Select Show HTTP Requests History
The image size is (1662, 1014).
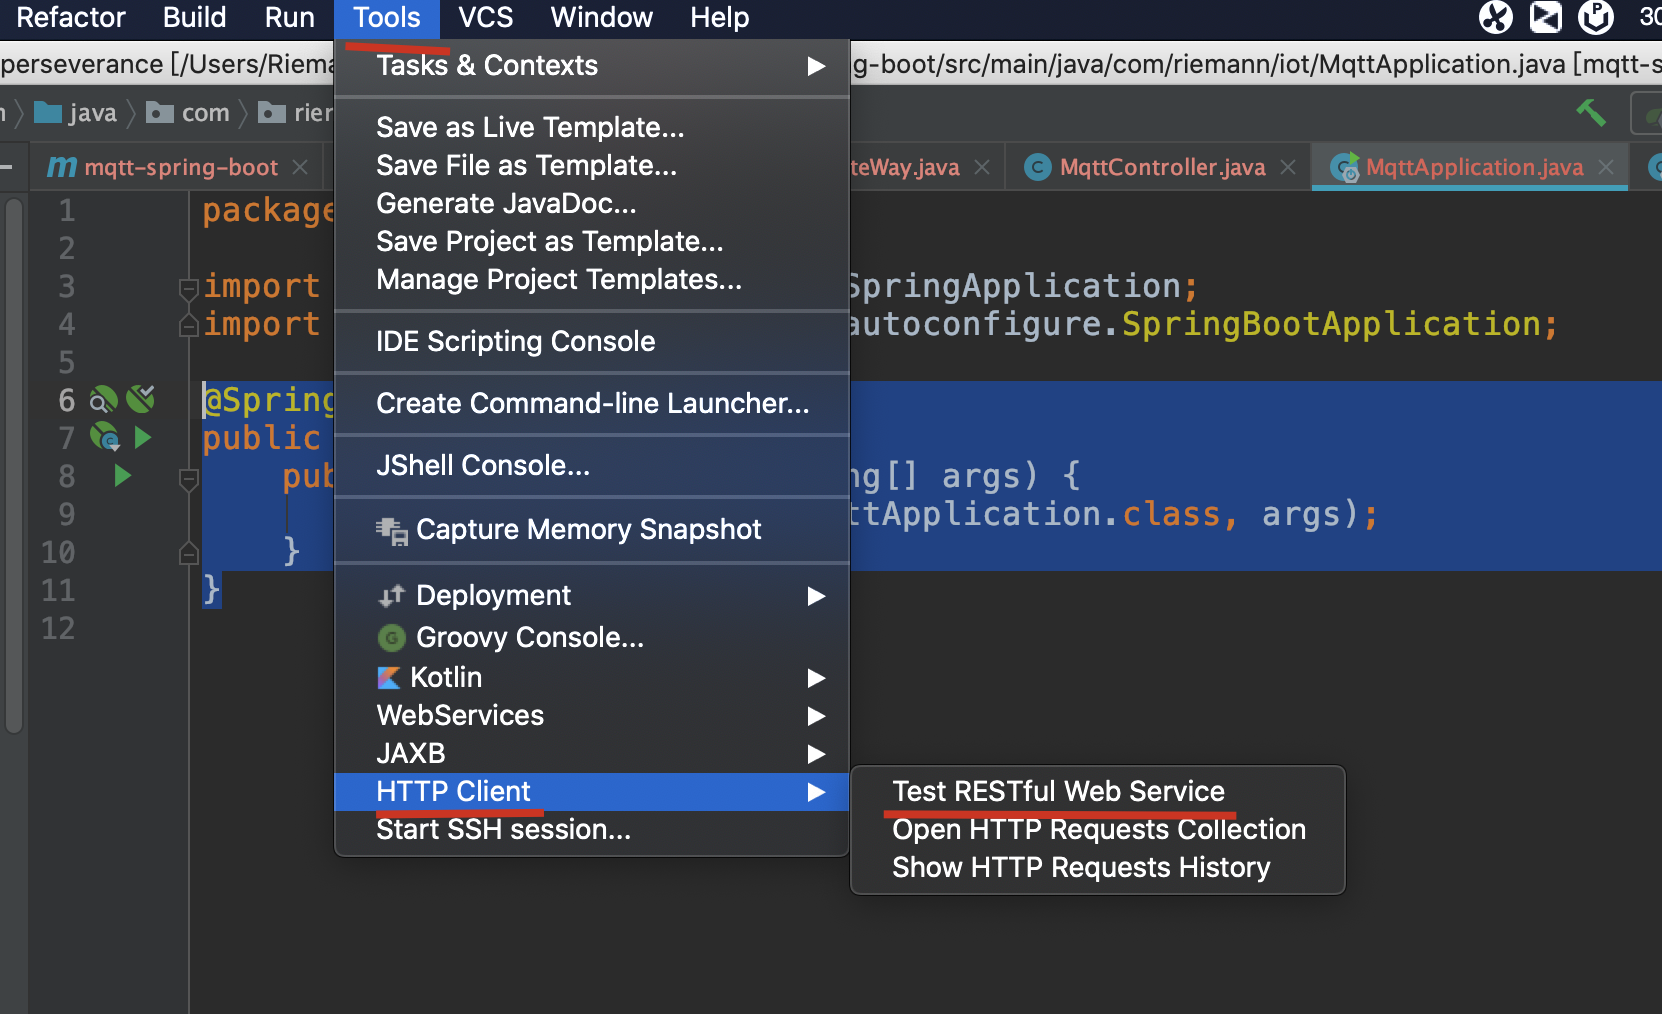pyautogui.click(x=1081, y=867)
